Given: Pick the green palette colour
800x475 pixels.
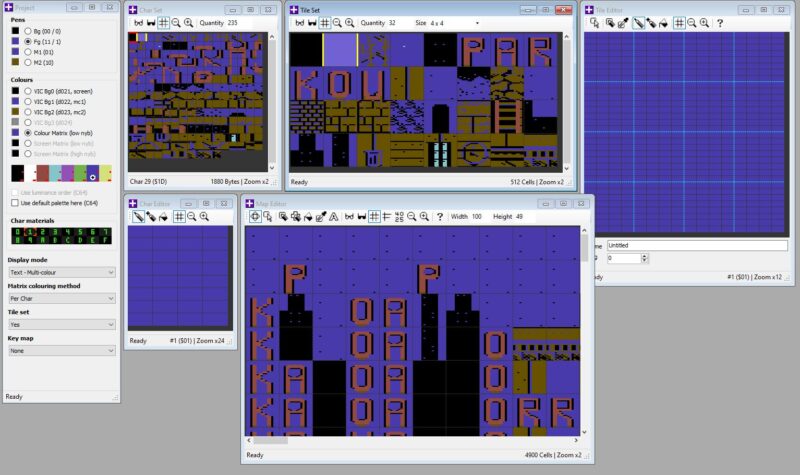Looking at the screenshot, I should (x=80, y=173).
